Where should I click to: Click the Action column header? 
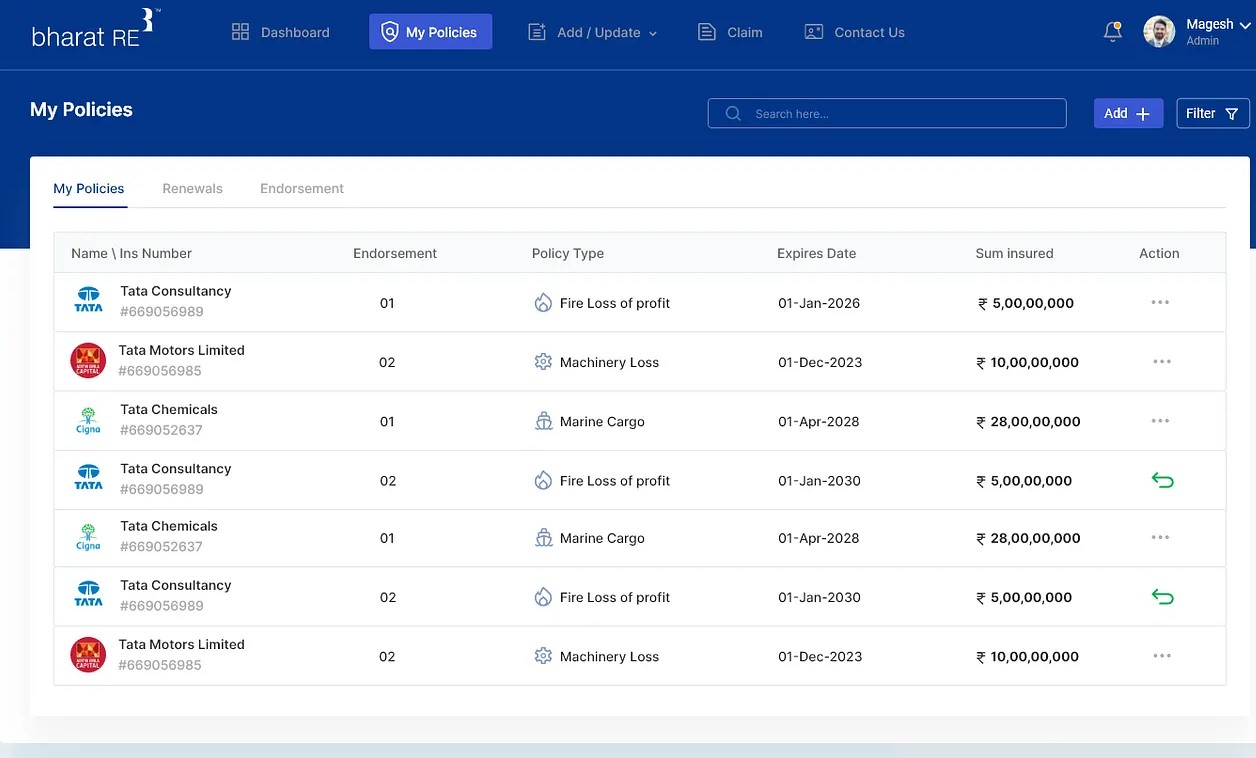(x=1159, y=253)
